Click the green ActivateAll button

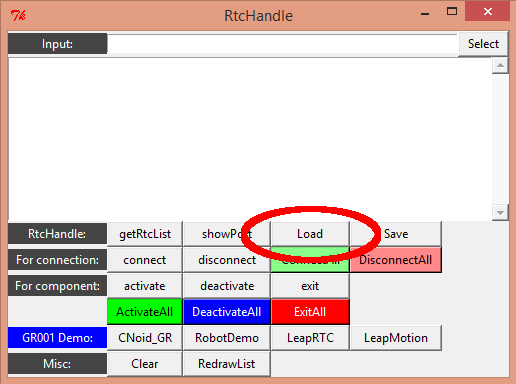pyautogui.click(x=145, y=312)
